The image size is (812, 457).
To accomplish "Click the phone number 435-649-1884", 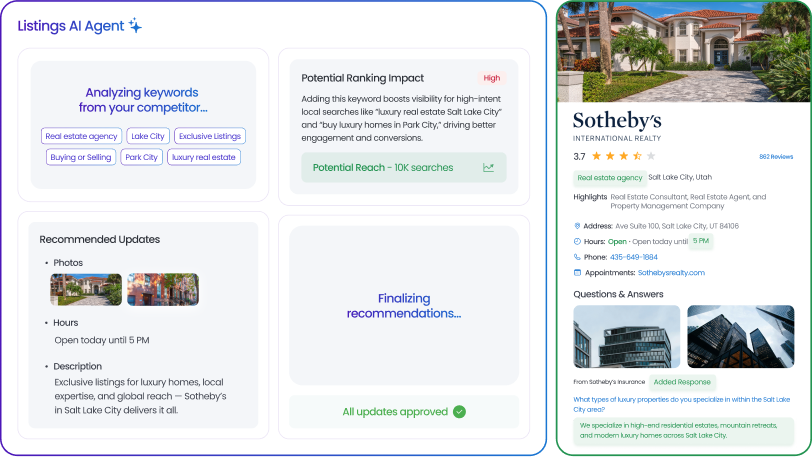I will tap(633, 257).
